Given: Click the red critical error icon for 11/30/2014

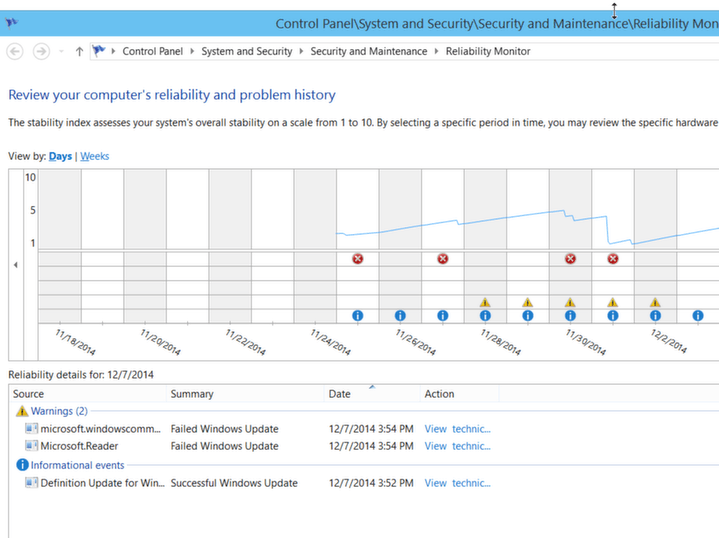Looking at the screenshot, I should pos(570,259).
